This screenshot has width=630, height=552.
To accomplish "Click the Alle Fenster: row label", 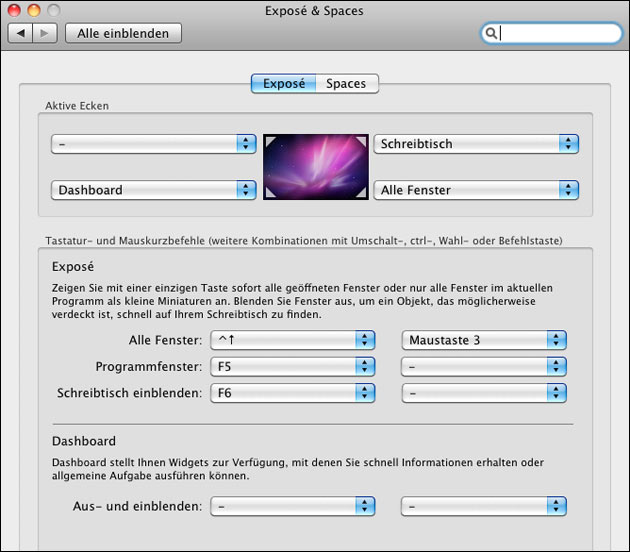I will [x=166, y=340].
